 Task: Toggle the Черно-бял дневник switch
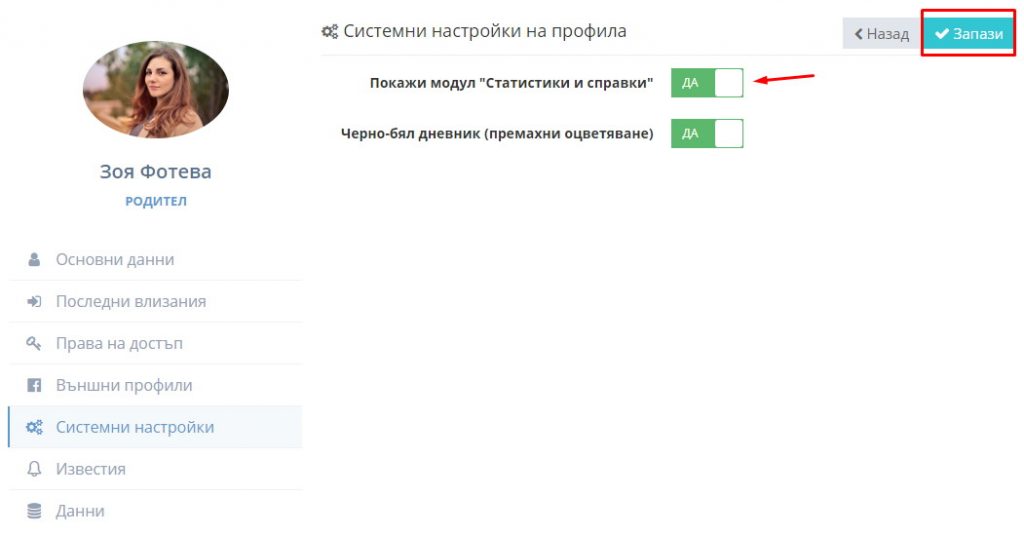click(707, 133)
